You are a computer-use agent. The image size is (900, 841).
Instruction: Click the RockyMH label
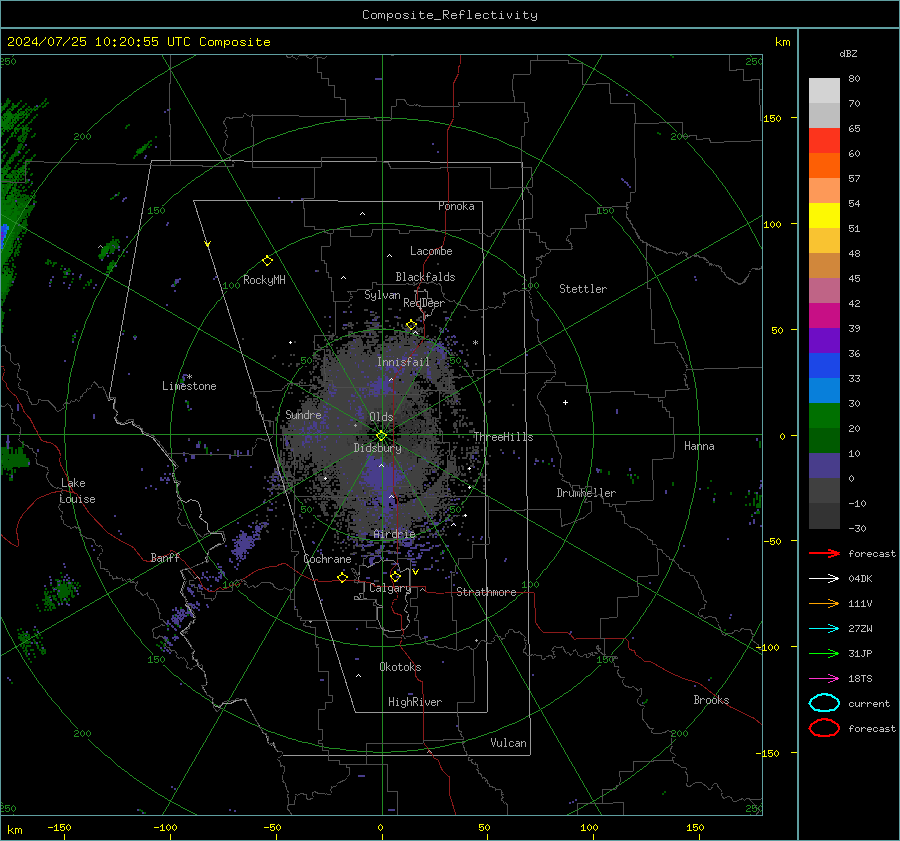pos(264,280)
